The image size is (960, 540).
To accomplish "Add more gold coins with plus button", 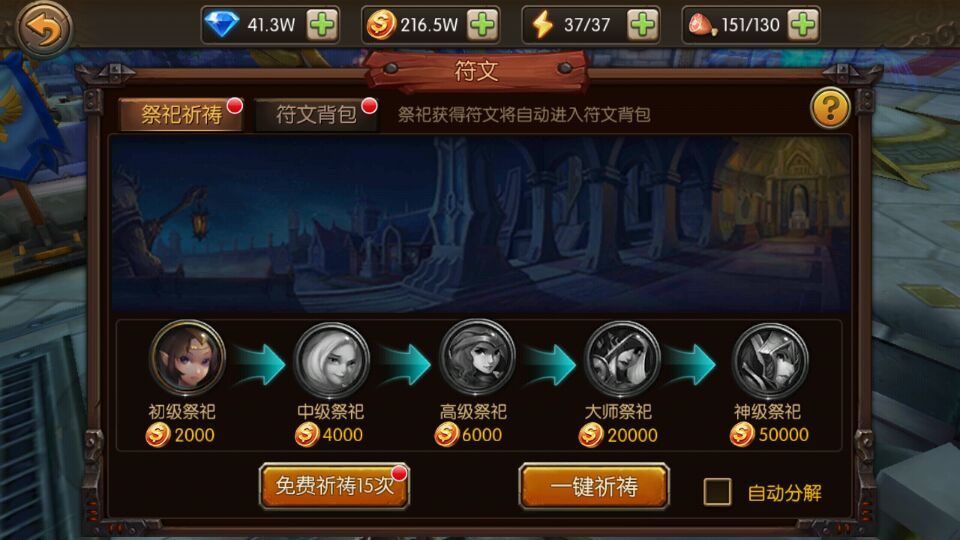I will click(x=482, y=25).
